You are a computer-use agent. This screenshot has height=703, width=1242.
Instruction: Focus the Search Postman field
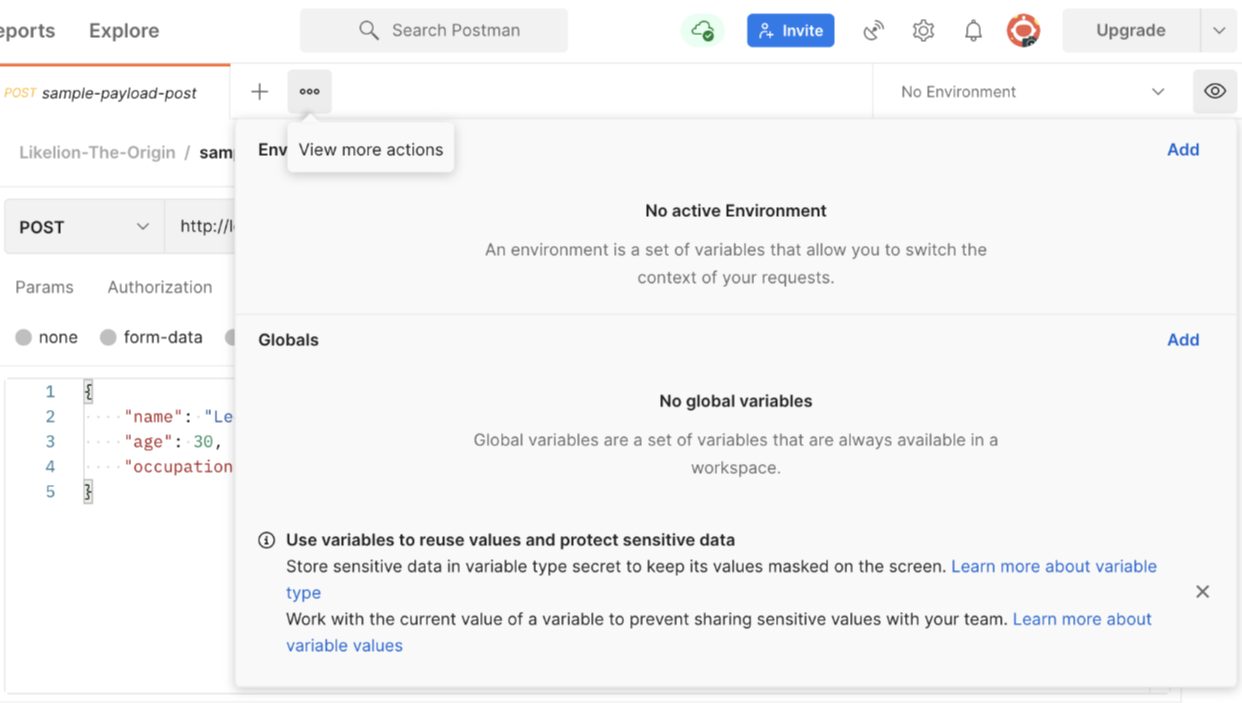pos(434,30)
